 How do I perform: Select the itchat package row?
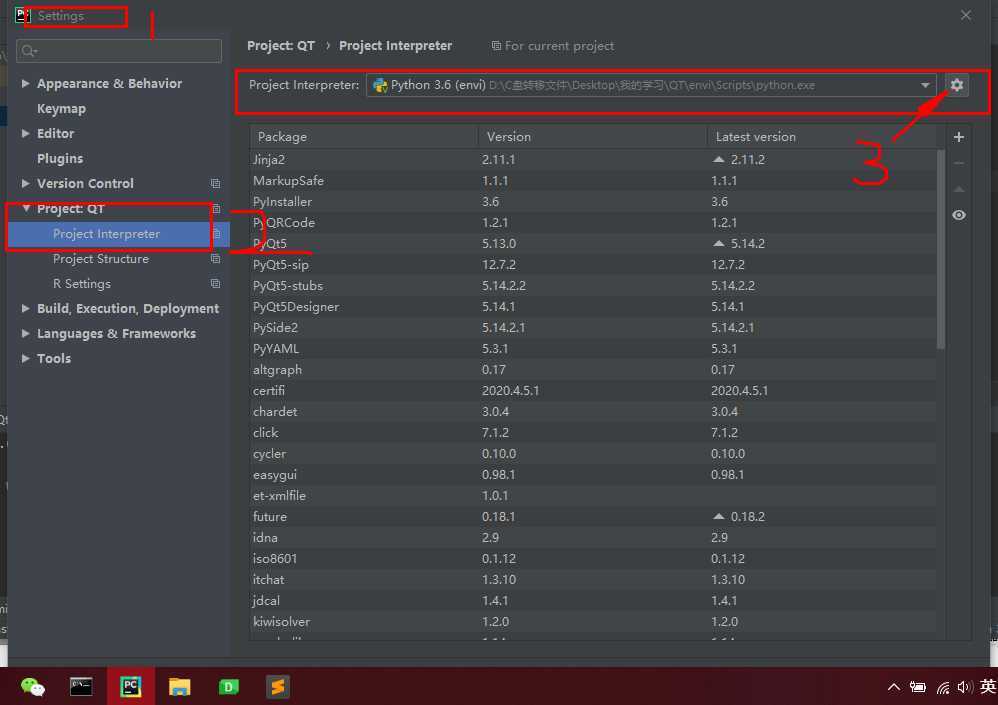(593, 579)
